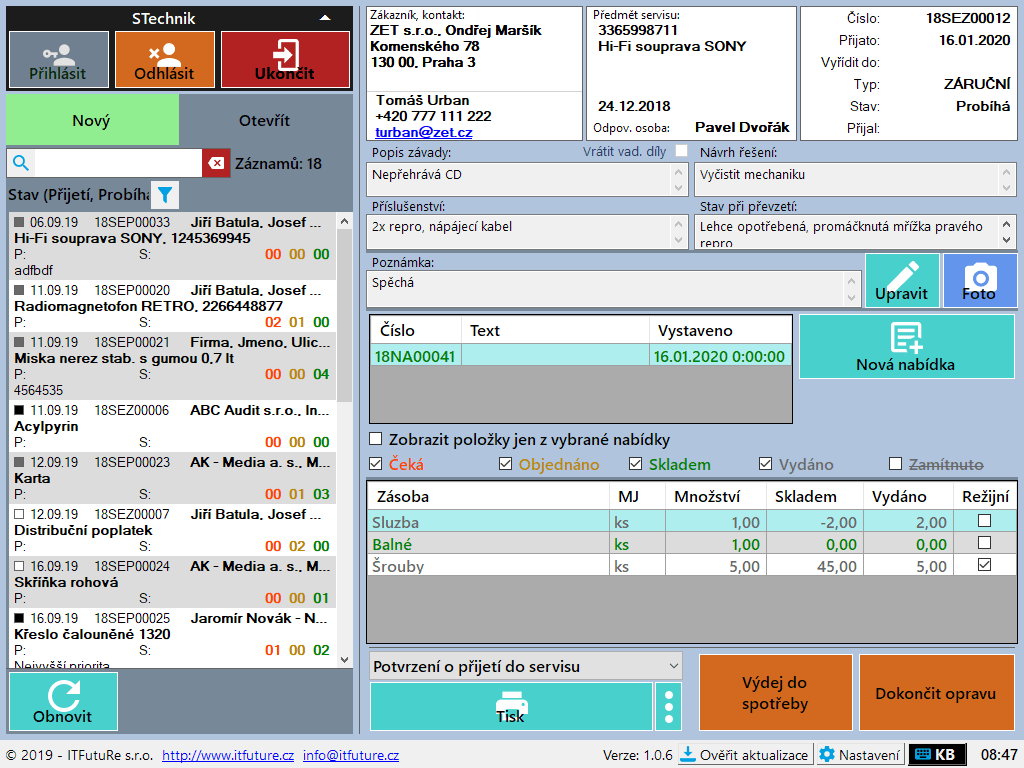Select the Balné item row
Screen dimensions: 1024x768
[692, 544]
